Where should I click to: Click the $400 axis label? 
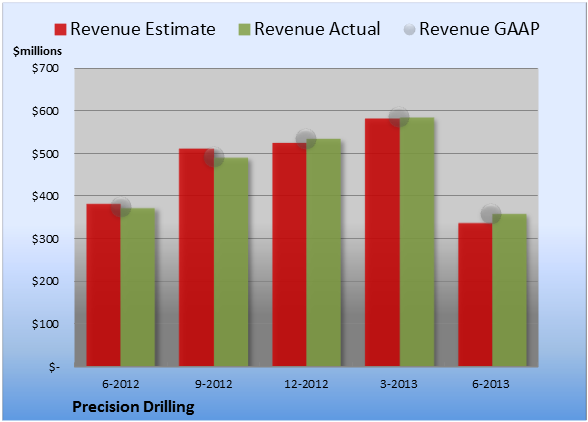pos(45,196)
